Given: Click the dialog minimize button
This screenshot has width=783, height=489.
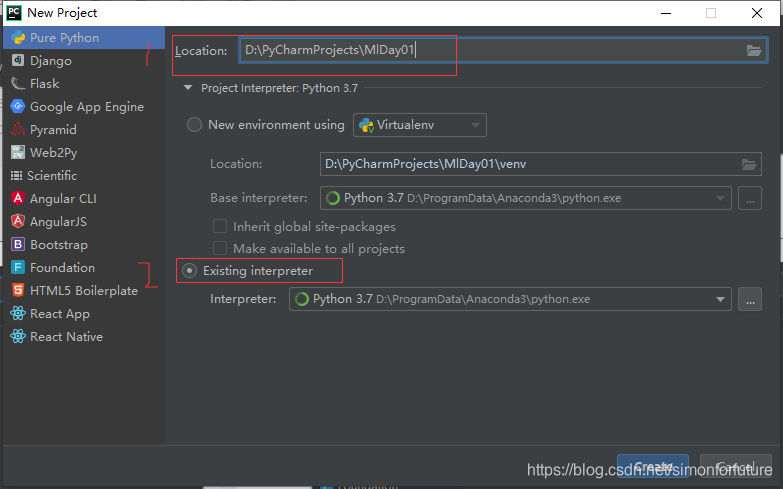Looking at the screenshot, I should (666, 13).
